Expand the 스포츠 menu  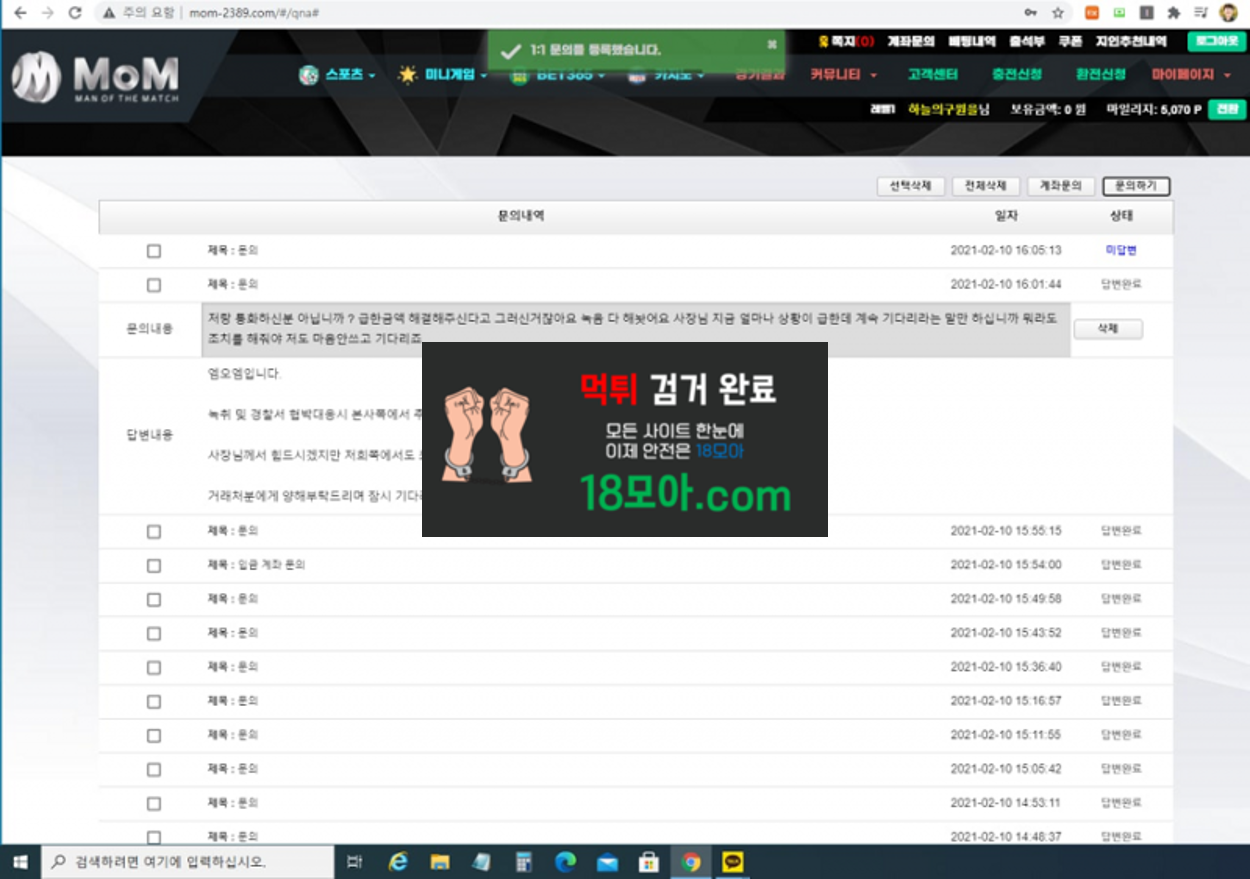[x=337, y=75]
